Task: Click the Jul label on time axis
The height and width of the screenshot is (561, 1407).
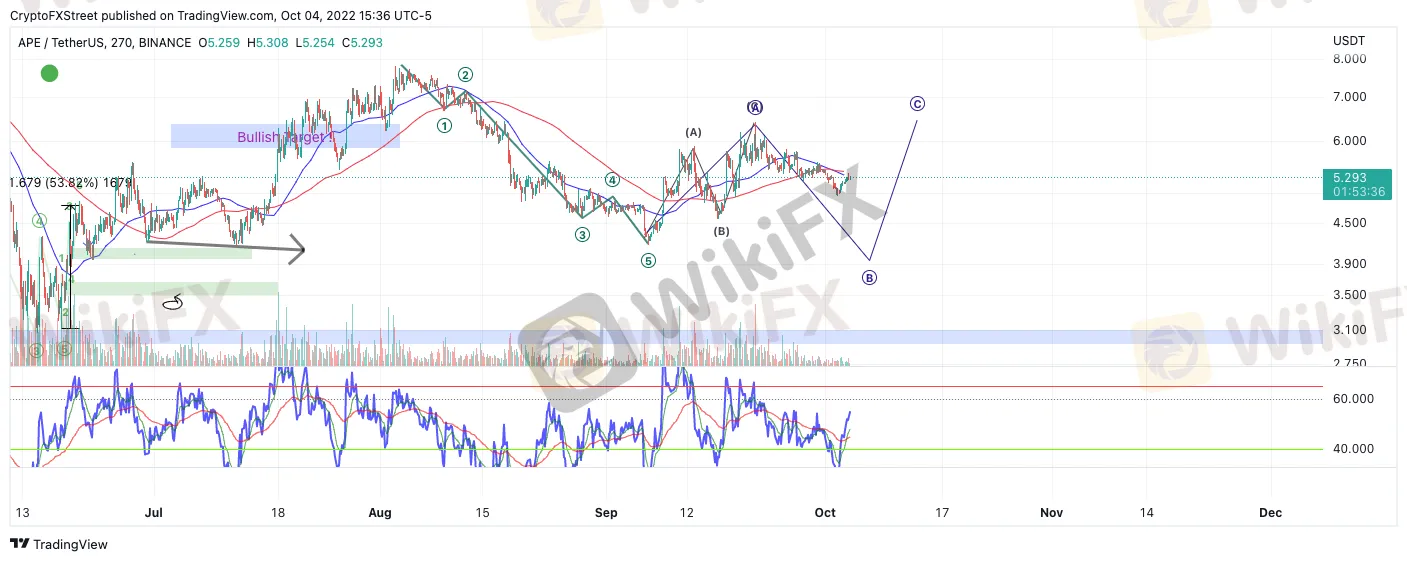Action: pos(153,513)
